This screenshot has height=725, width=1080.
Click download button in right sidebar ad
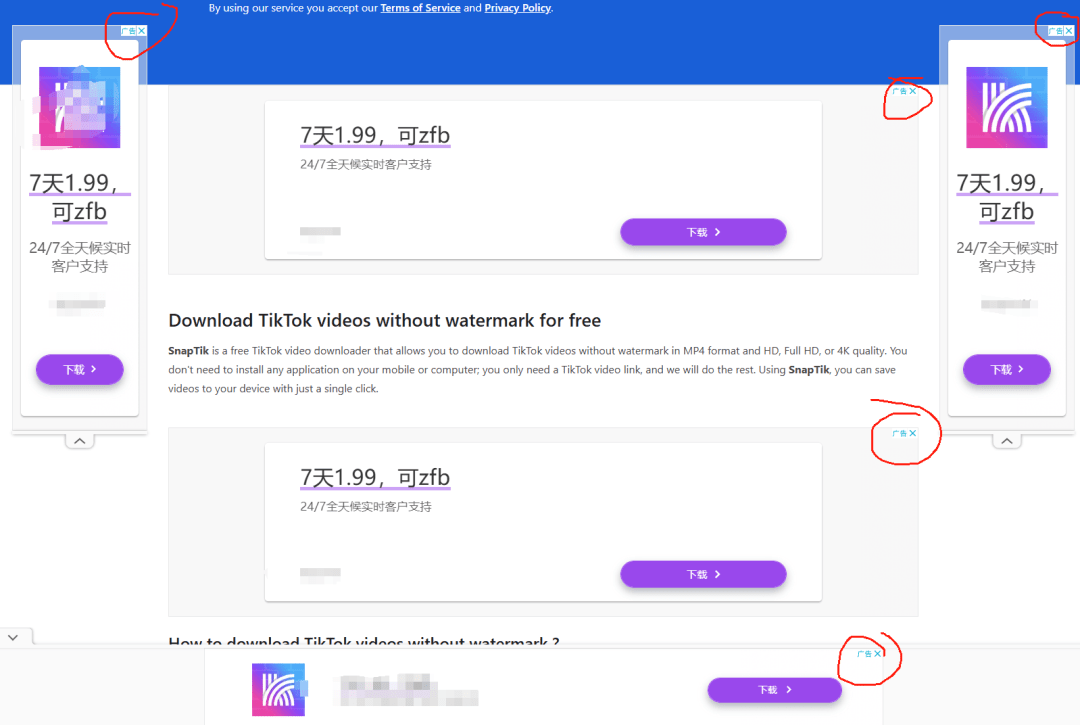pos(1006,370)
